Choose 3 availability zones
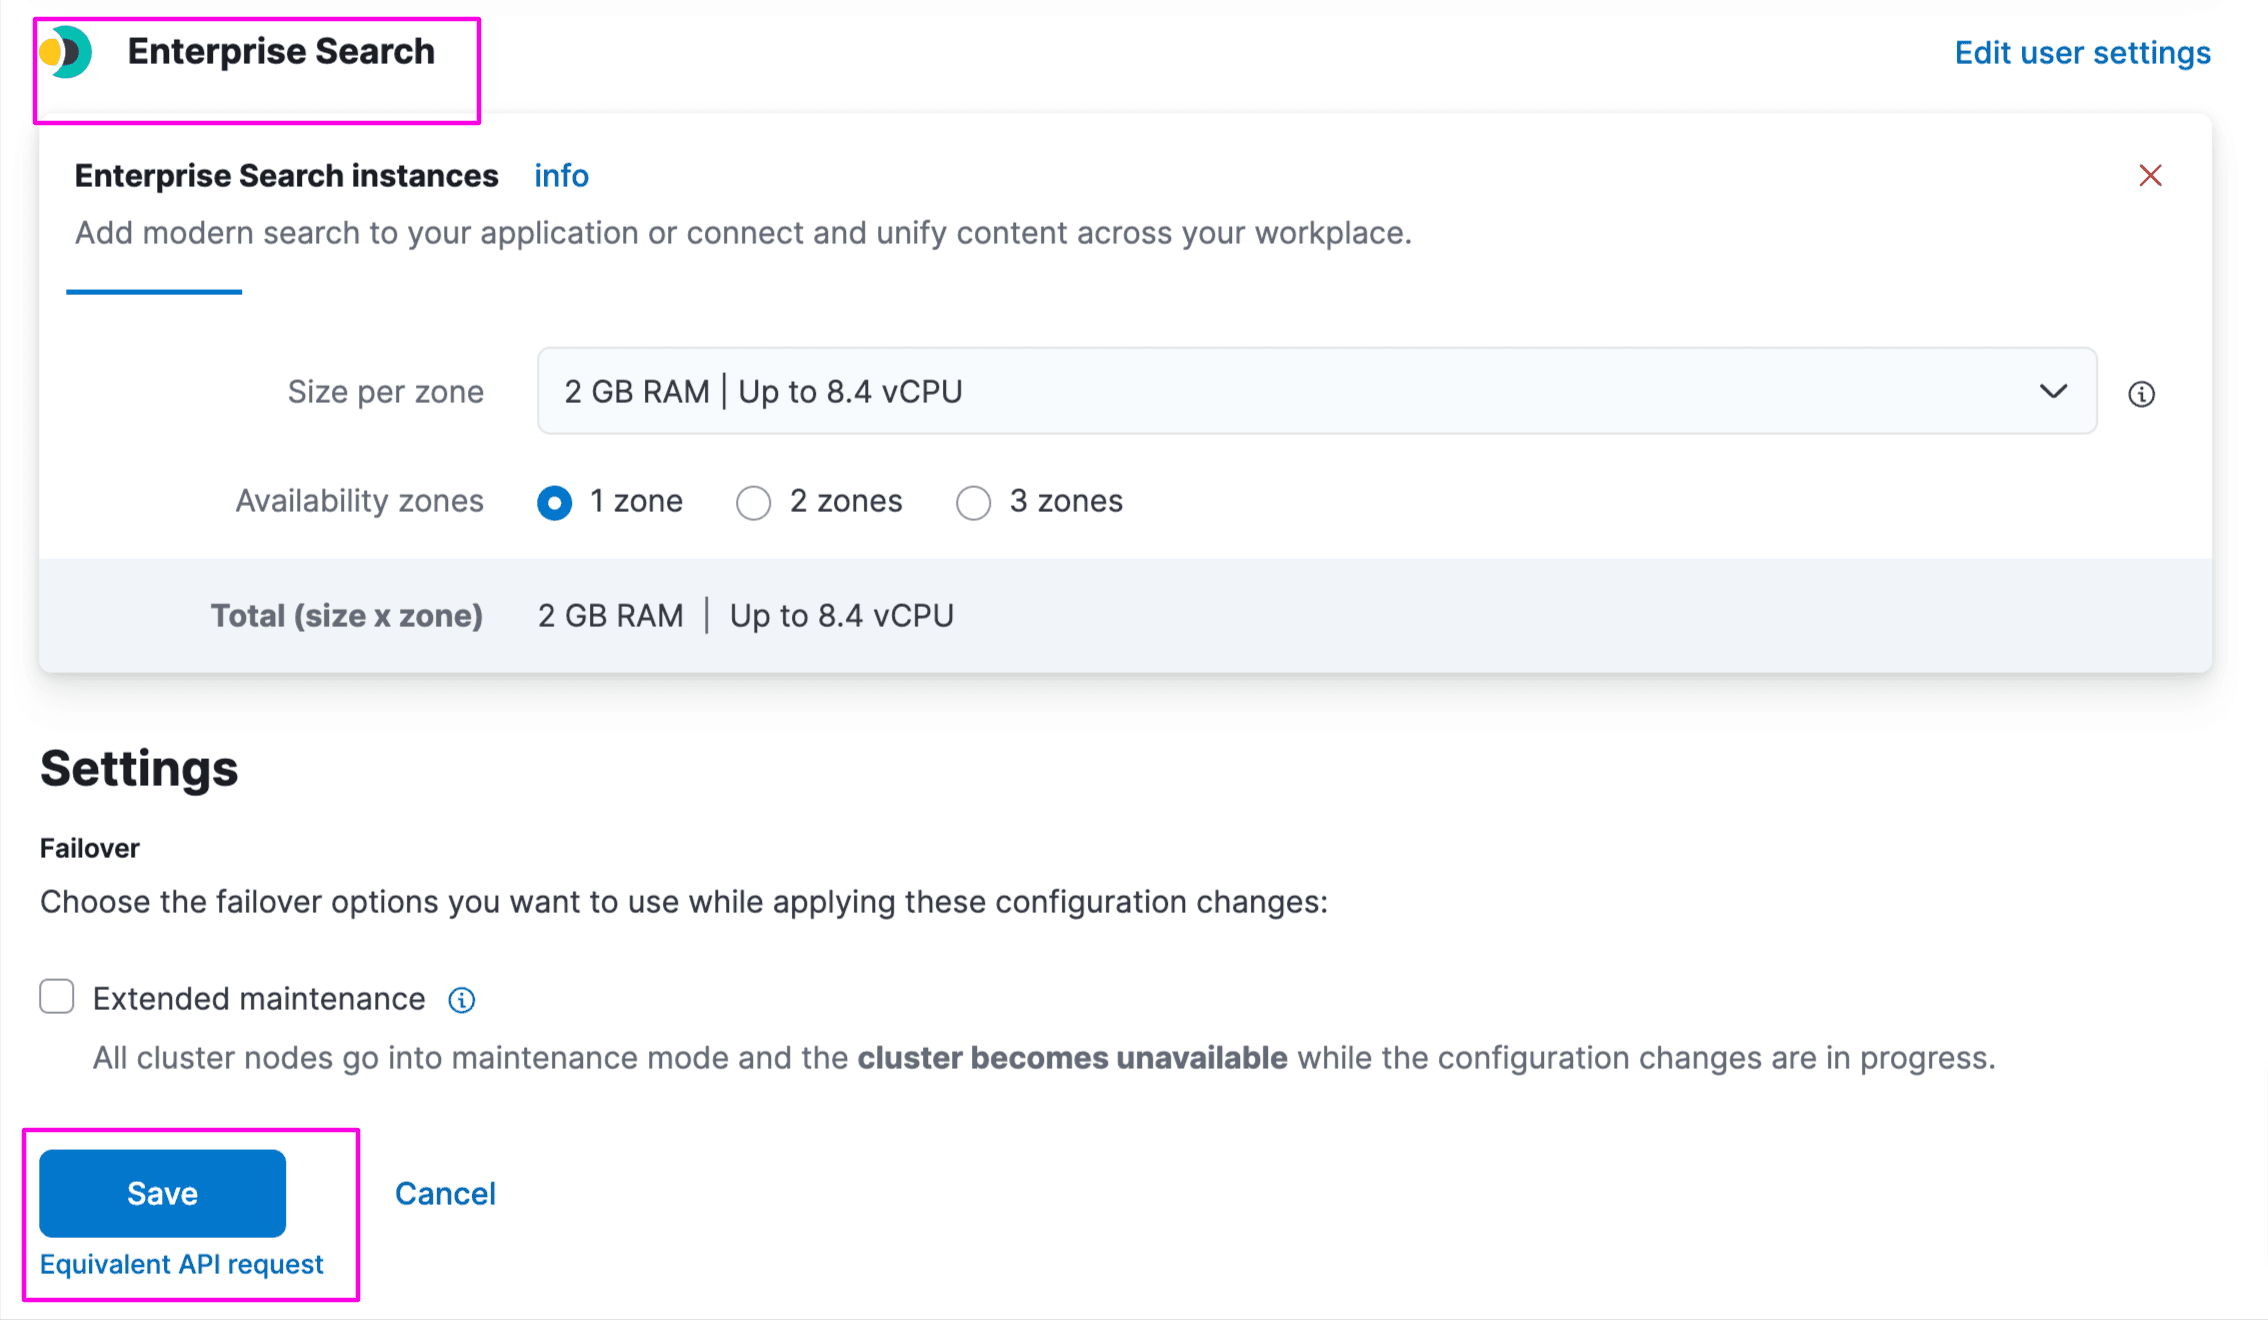2268x1320 pixels. click(974, 503)
